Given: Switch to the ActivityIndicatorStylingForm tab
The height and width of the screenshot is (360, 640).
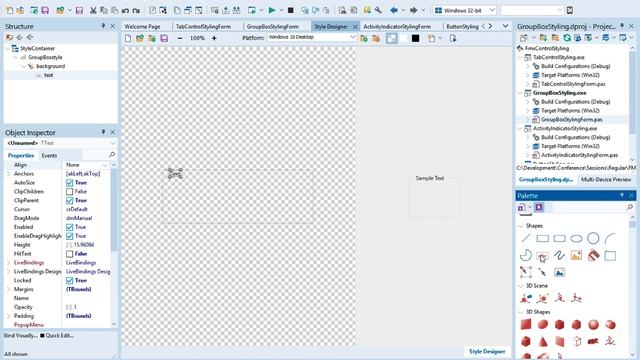Looking at the screenshot, I should tap(397, 27).
